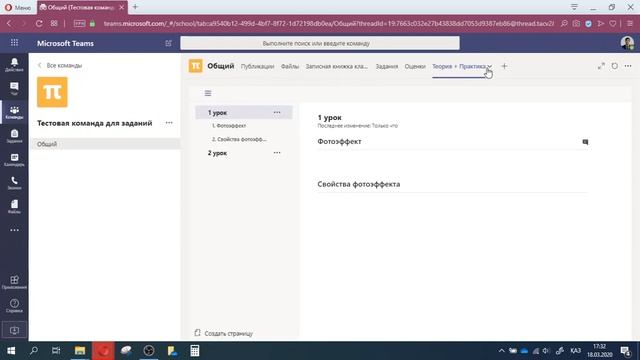Reload the page in Opera
The width and height of the screenshot is (640, 360).
click(x=39, y=24)
